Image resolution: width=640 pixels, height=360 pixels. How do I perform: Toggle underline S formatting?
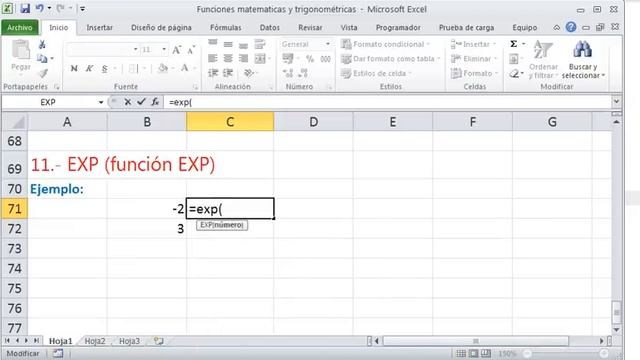coord(104,68)
